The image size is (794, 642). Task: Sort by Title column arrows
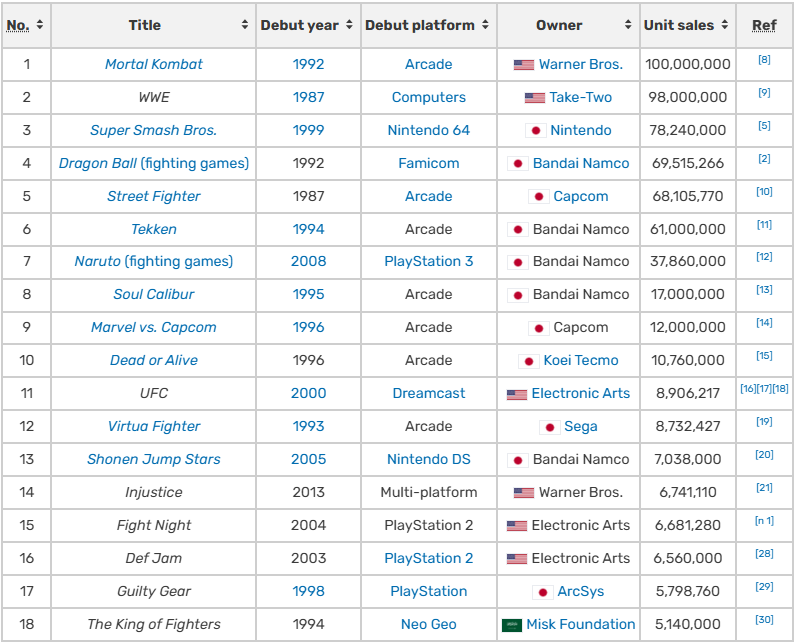pos(245,25)
